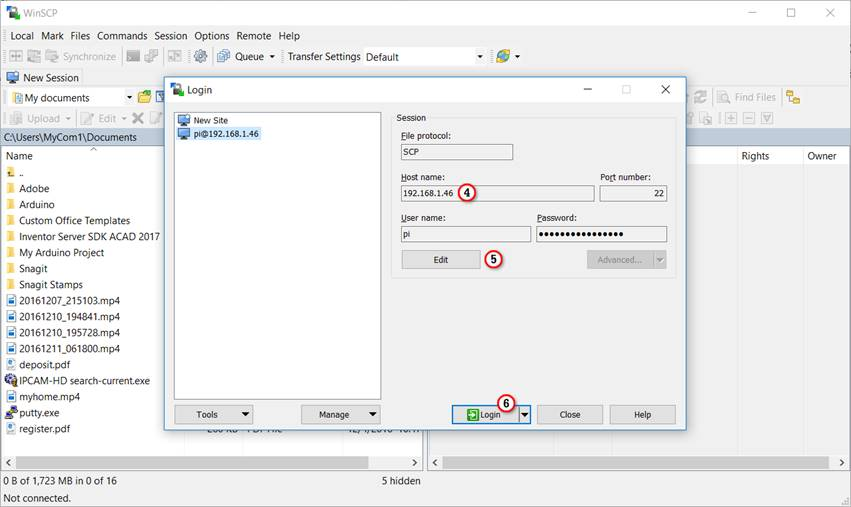
Task: Open the Session menu
Action: 170,36
